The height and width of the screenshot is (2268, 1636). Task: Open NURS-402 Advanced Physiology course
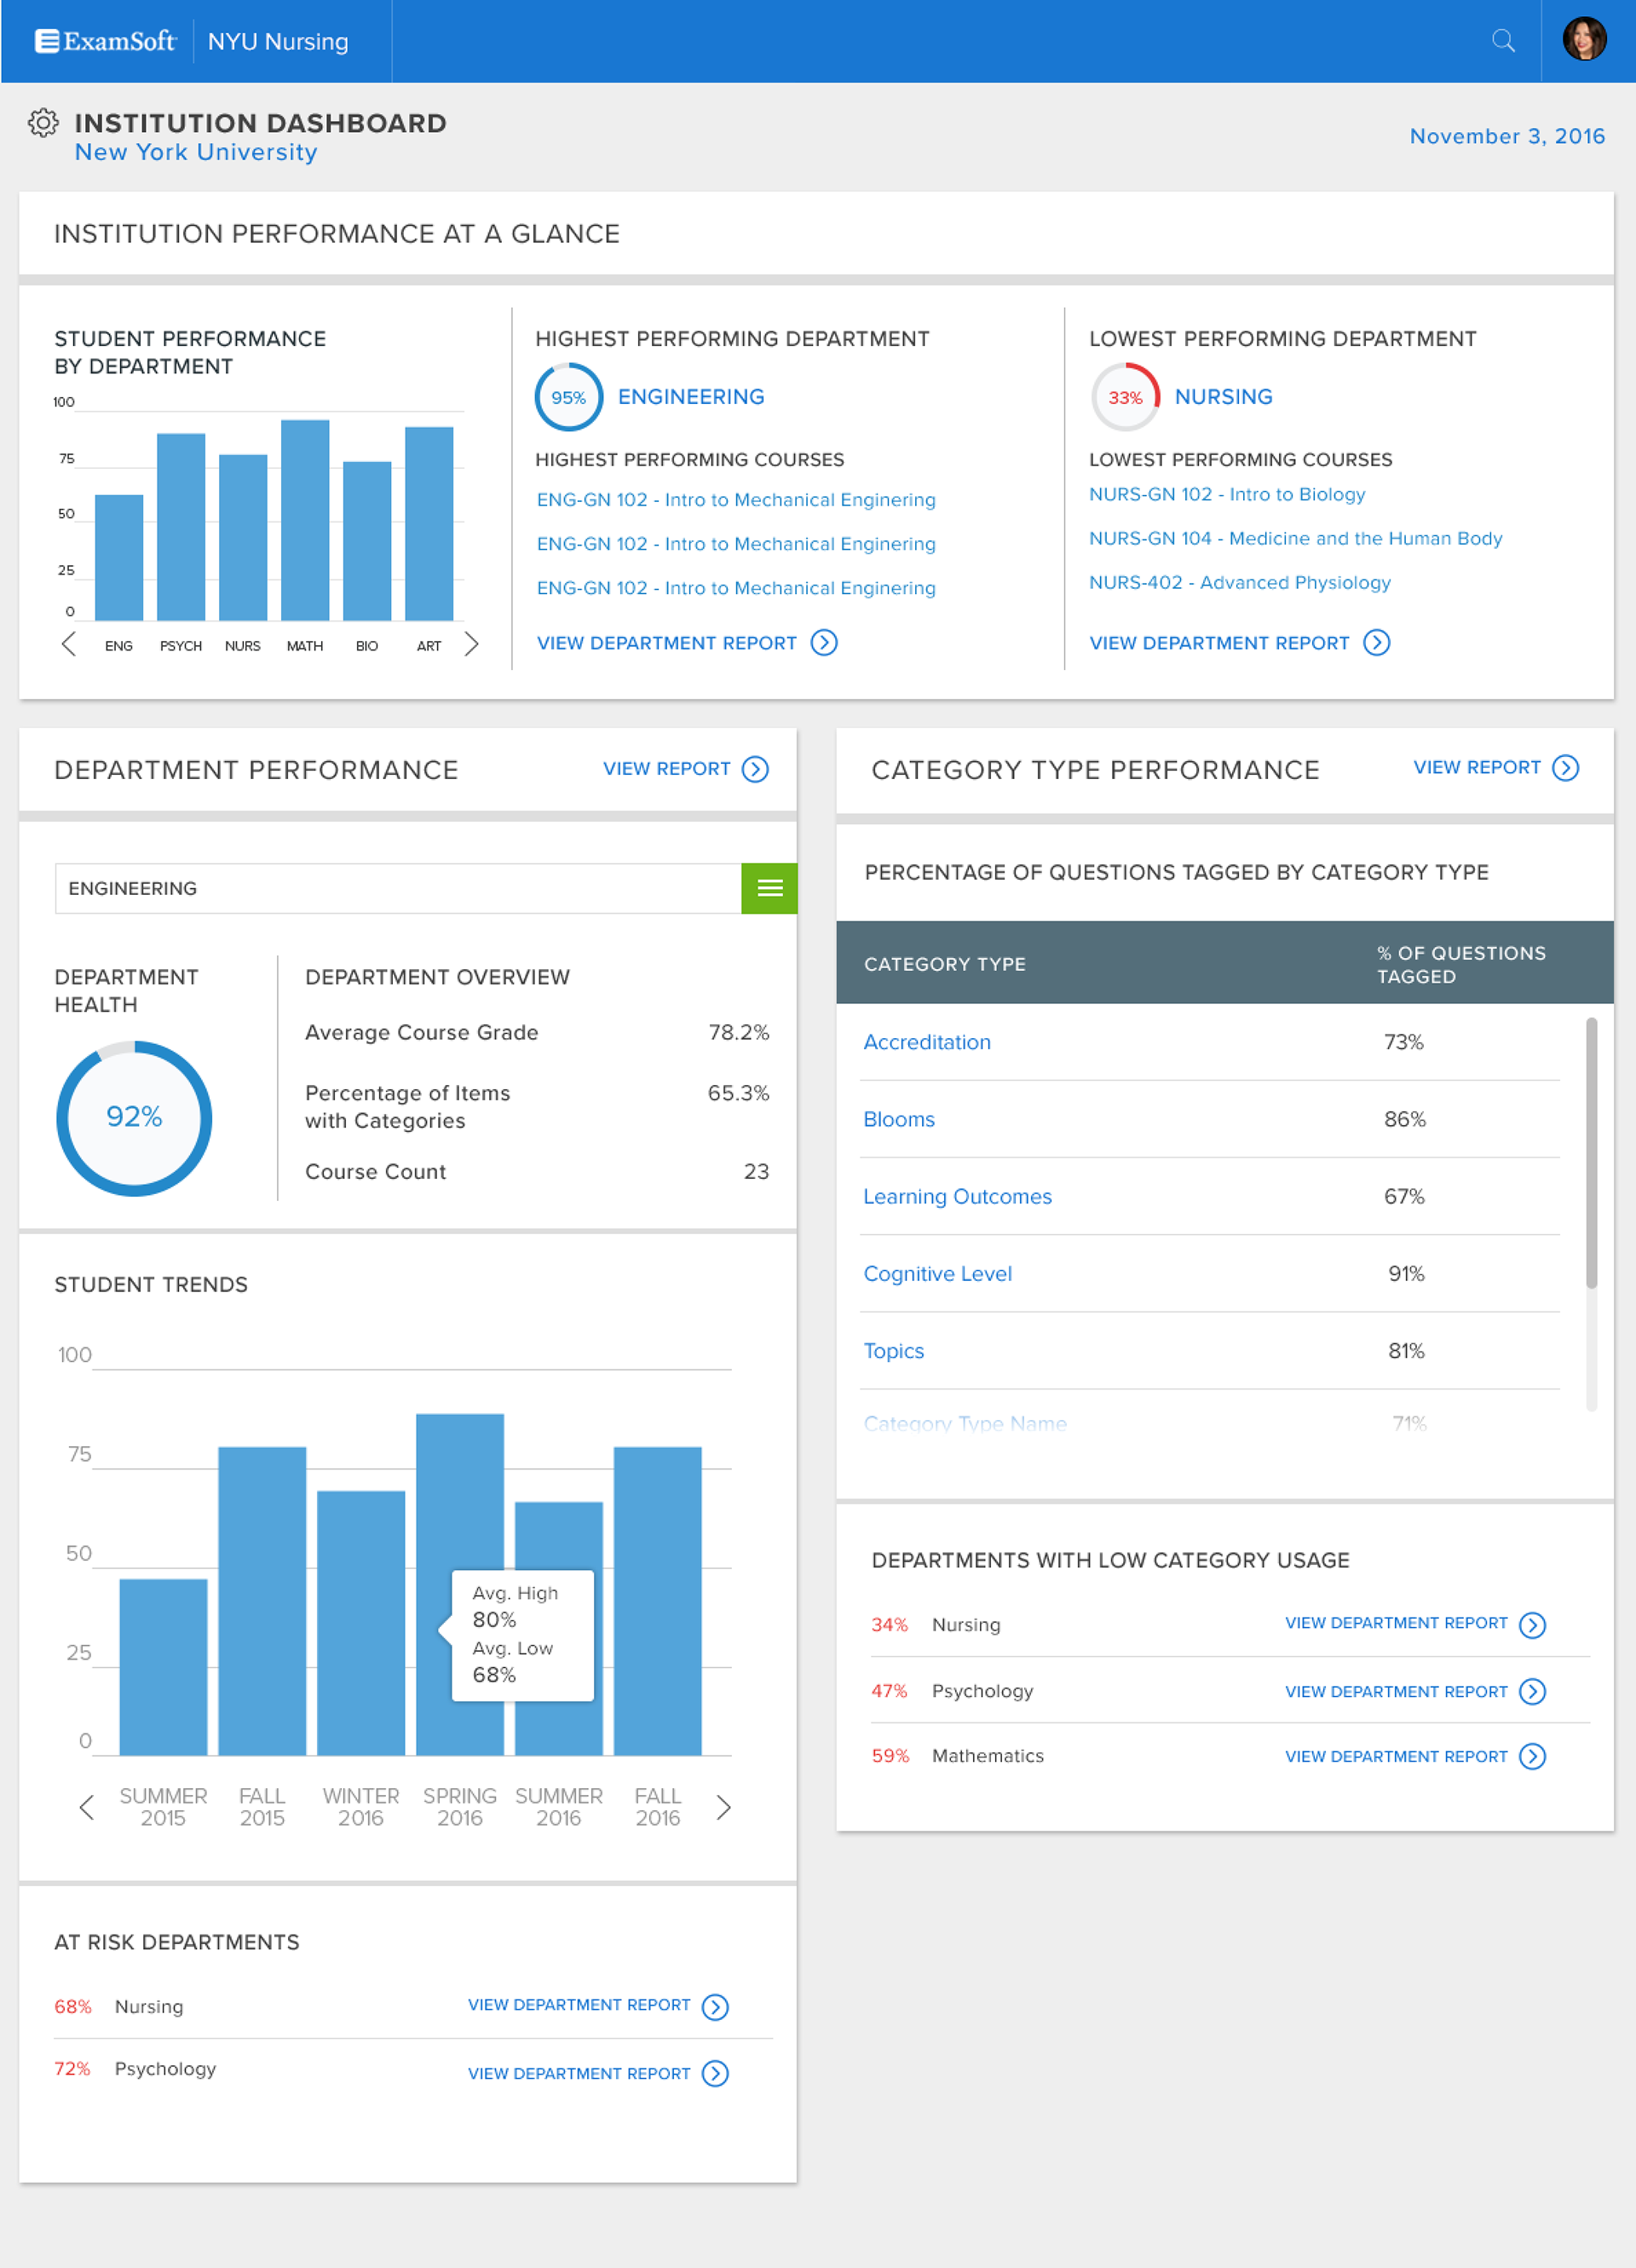point(1239,582)
